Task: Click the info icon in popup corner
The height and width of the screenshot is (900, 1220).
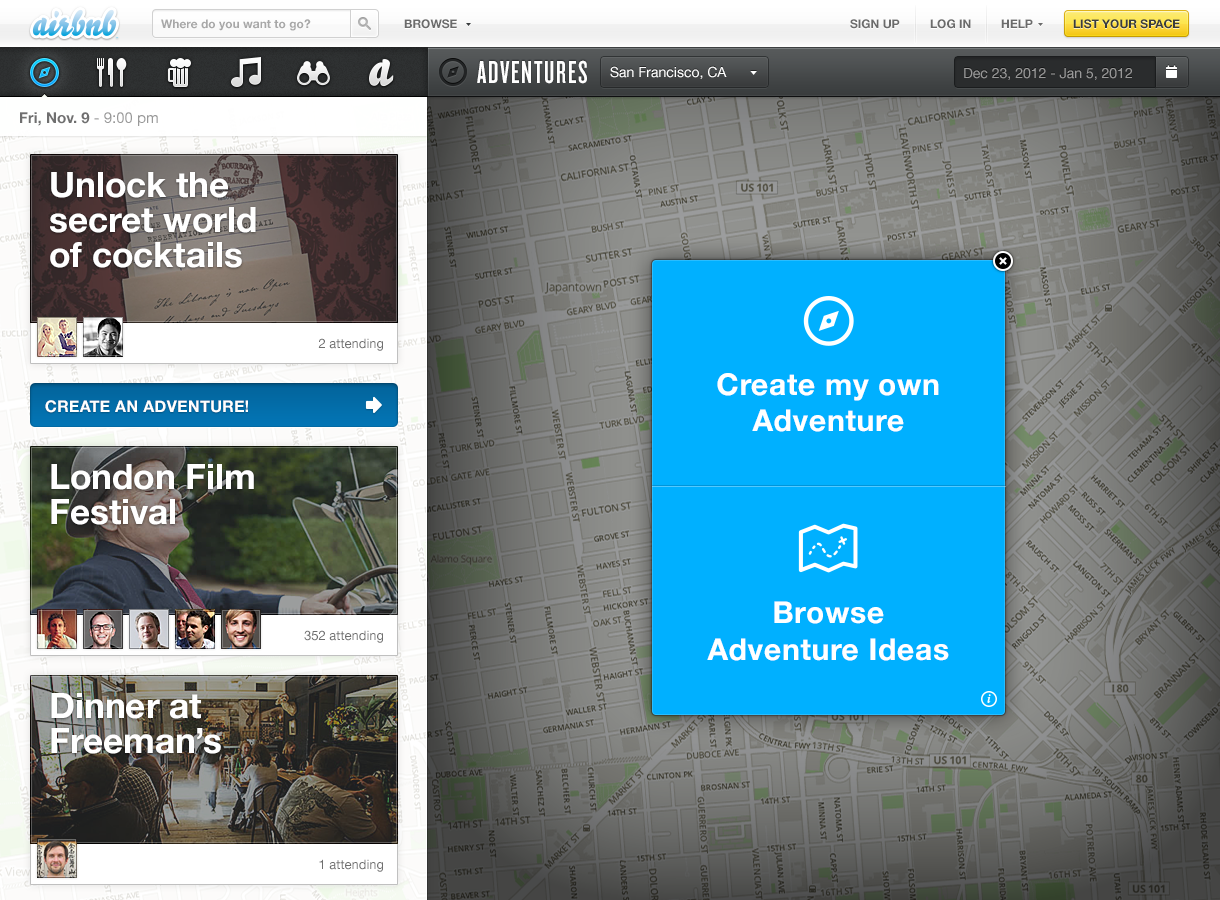Action: pyautogui.click(x=989, y=699)
